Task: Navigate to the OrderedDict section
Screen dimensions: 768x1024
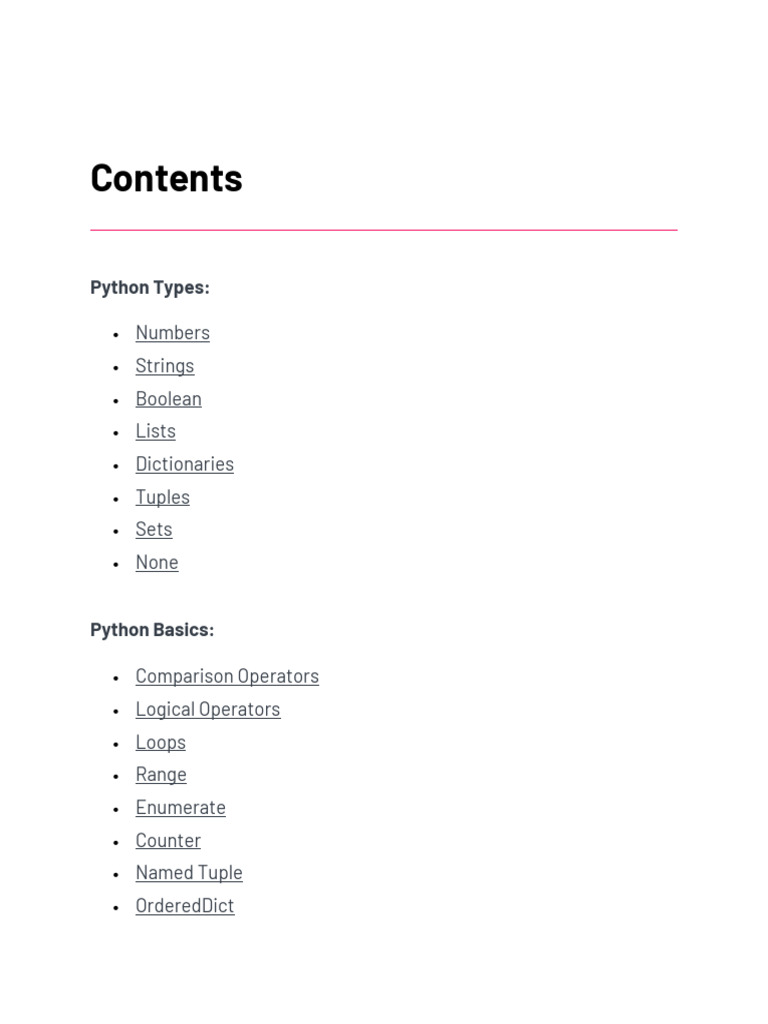Action: pyautogui.click(x=185, y=906)
